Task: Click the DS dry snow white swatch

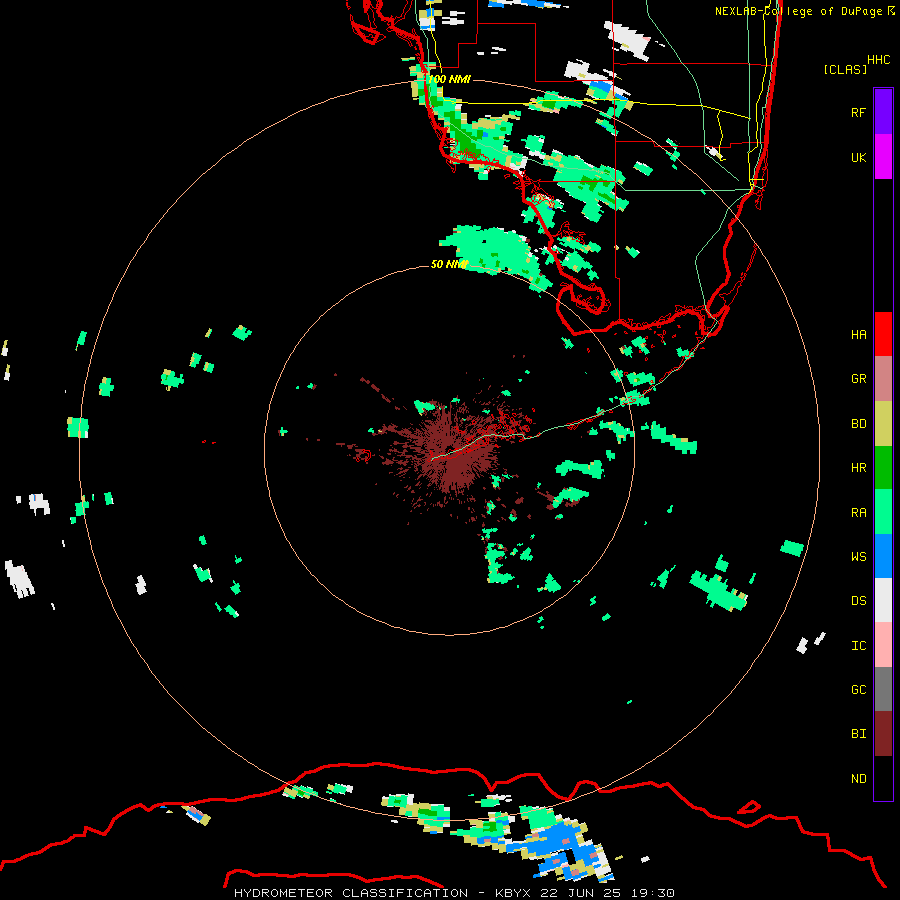Action: tap(883, 600)
